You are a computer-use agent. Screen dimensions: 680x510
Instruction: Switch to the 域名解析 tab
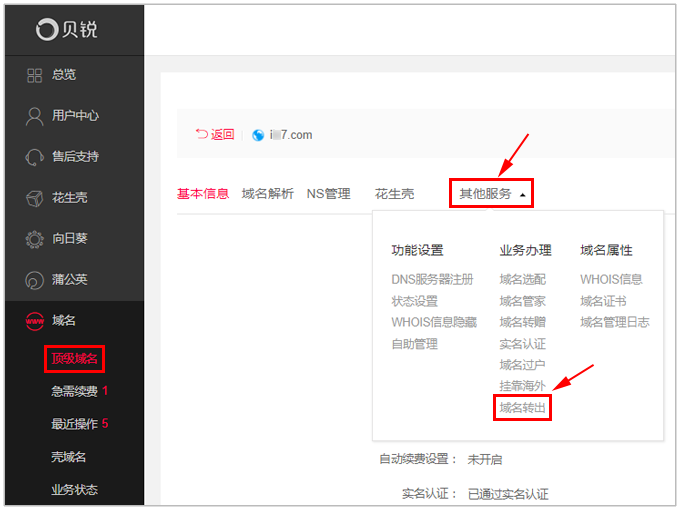tap(267, 194)
